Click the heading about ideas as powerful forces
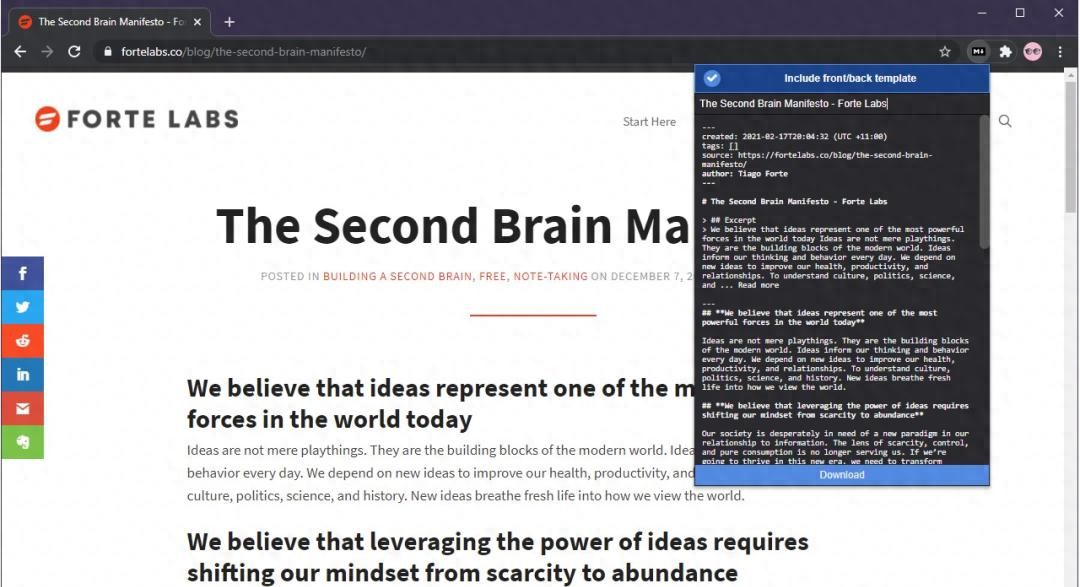Image resolution: width=1080 pixels, height=587 pixels. coord(441,404)
